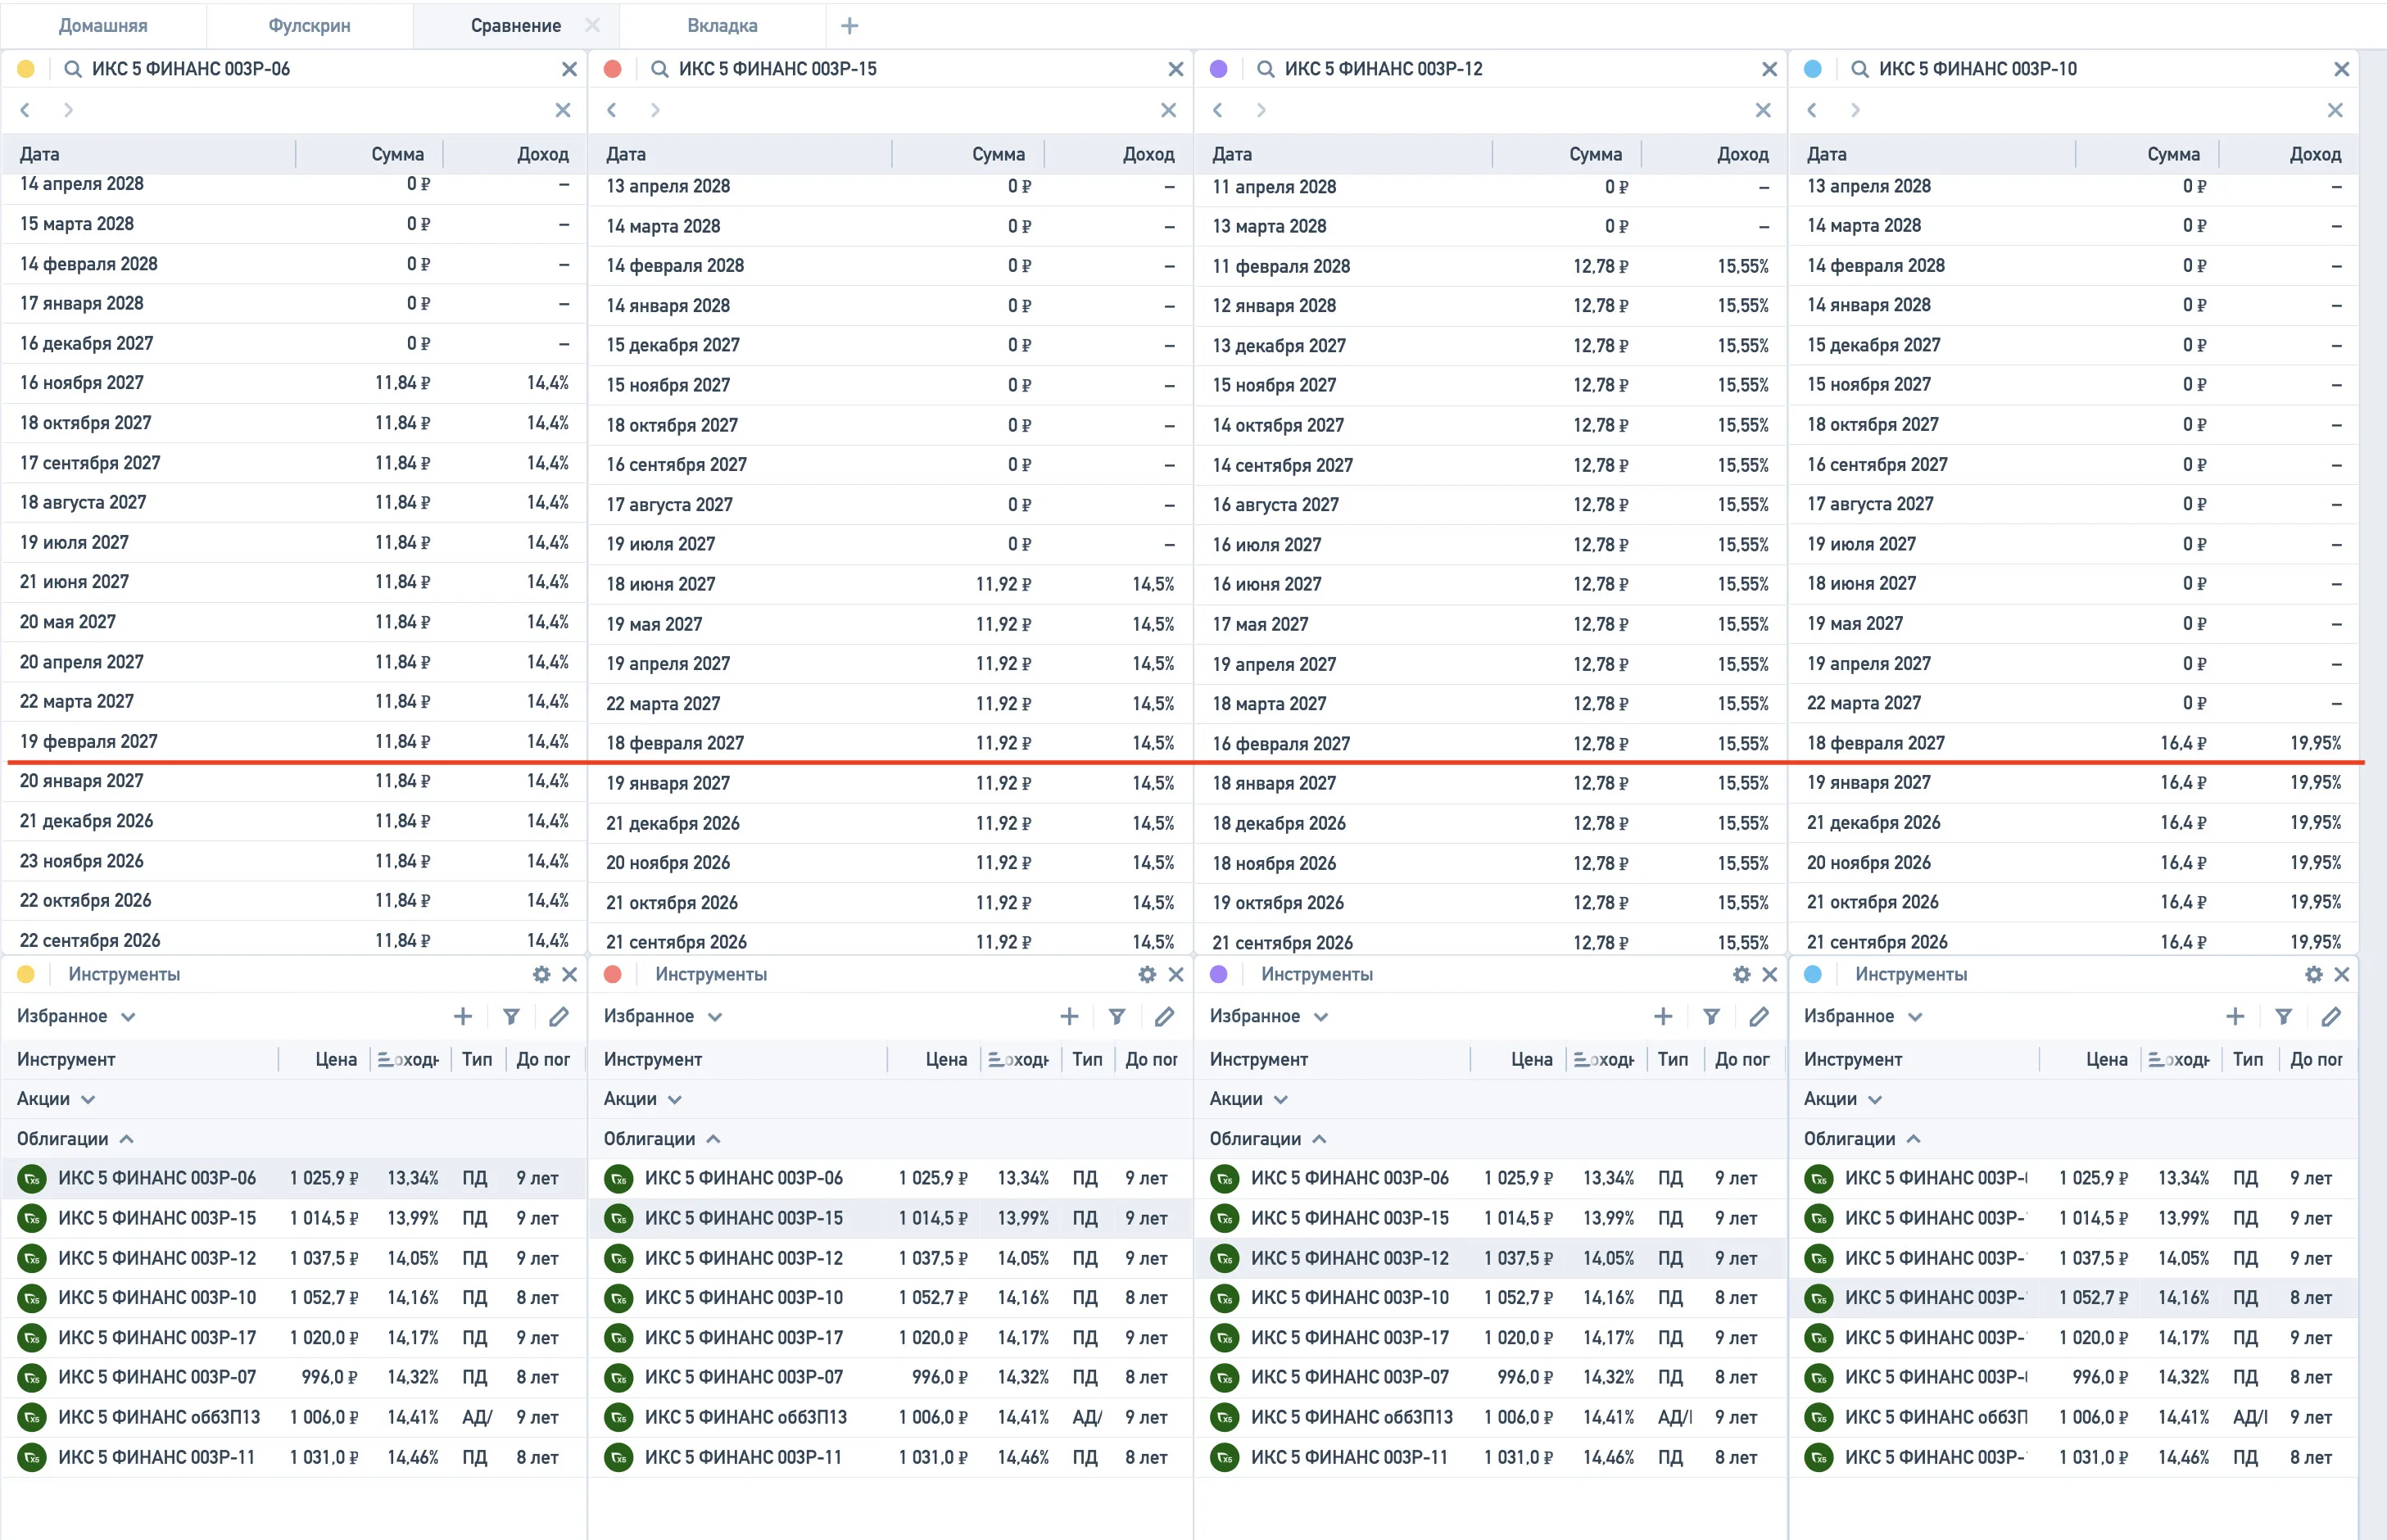Edit list with pencil icon in red-dot Инструменты panel
The image size is (2387, 1540).
coord(1164,1016)
